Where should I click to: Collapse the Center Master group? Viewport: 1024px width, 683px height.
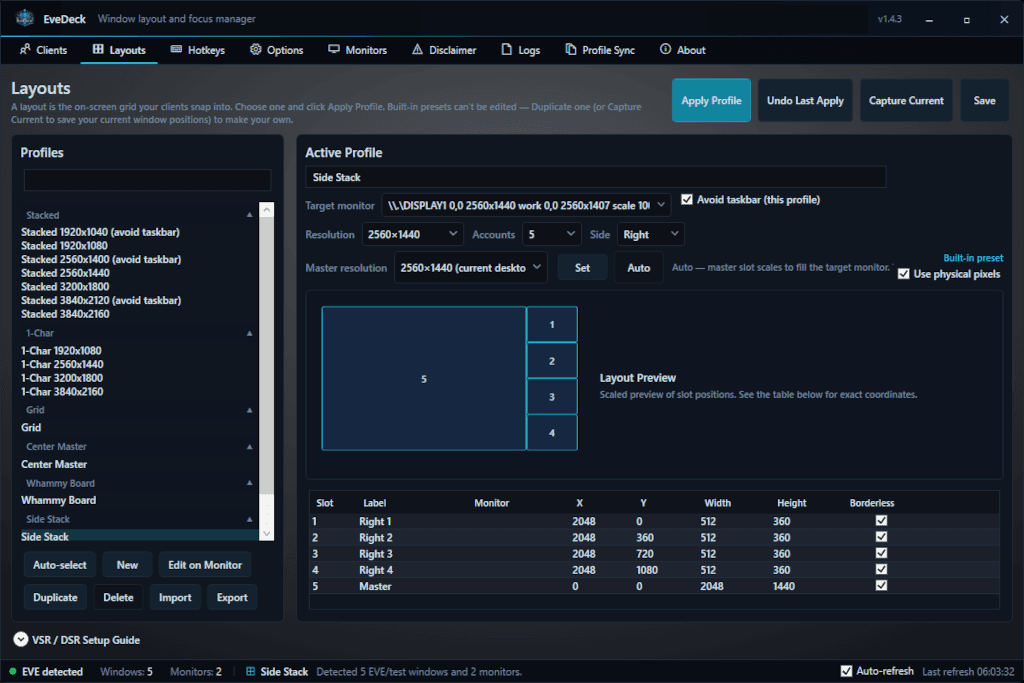click(x=249, y=447)
